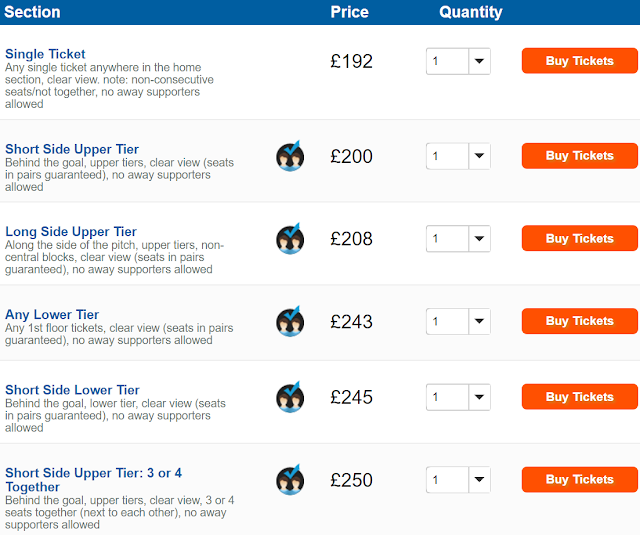The image size is (640, 535).
Task: Click the pairs icon beside Long Side Upper Tier
Action: tap(290, 239)
